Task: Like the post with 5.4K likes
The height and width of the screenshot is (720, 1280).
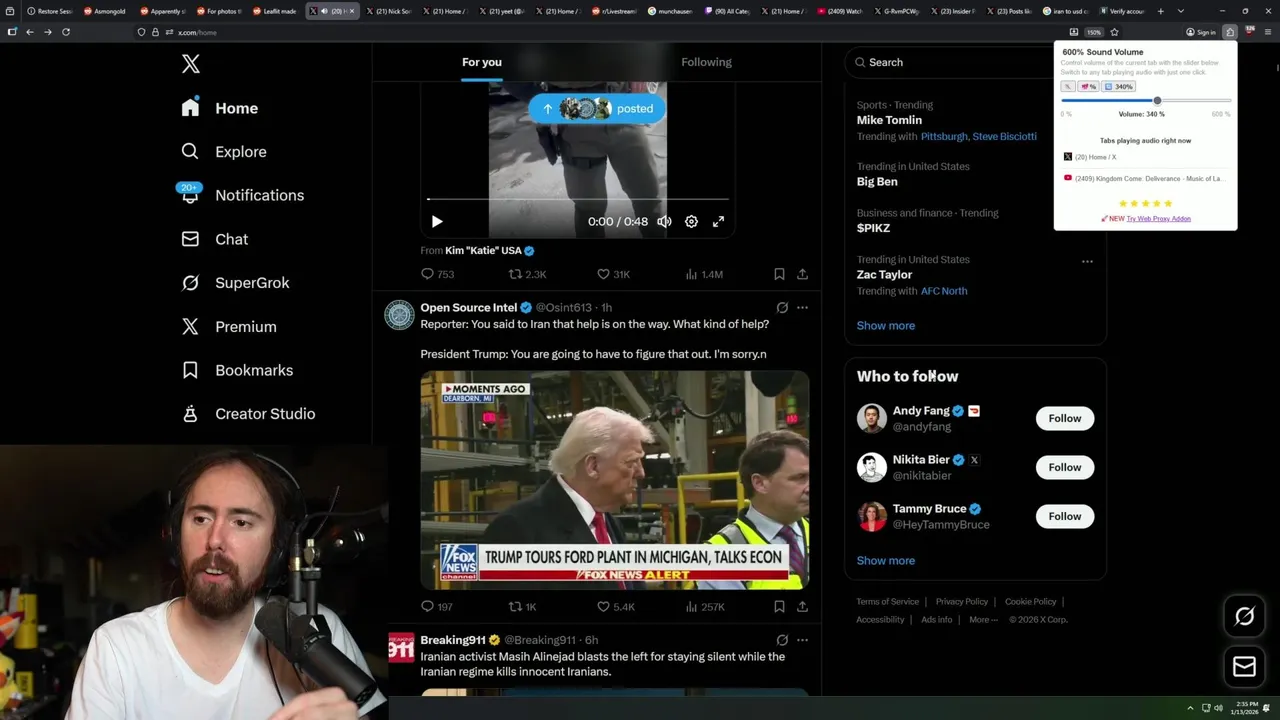Action: point(616,607)
